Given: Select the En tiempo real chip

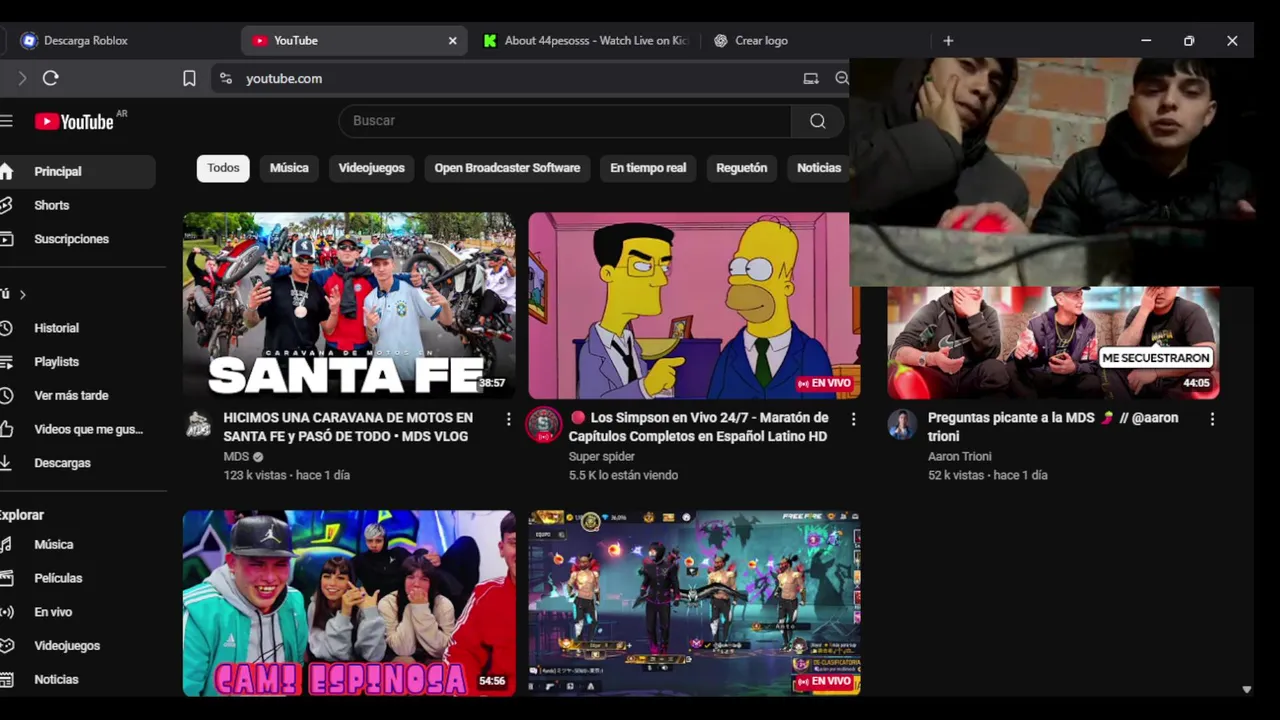Looking at the screenshot, I should 648,168.
